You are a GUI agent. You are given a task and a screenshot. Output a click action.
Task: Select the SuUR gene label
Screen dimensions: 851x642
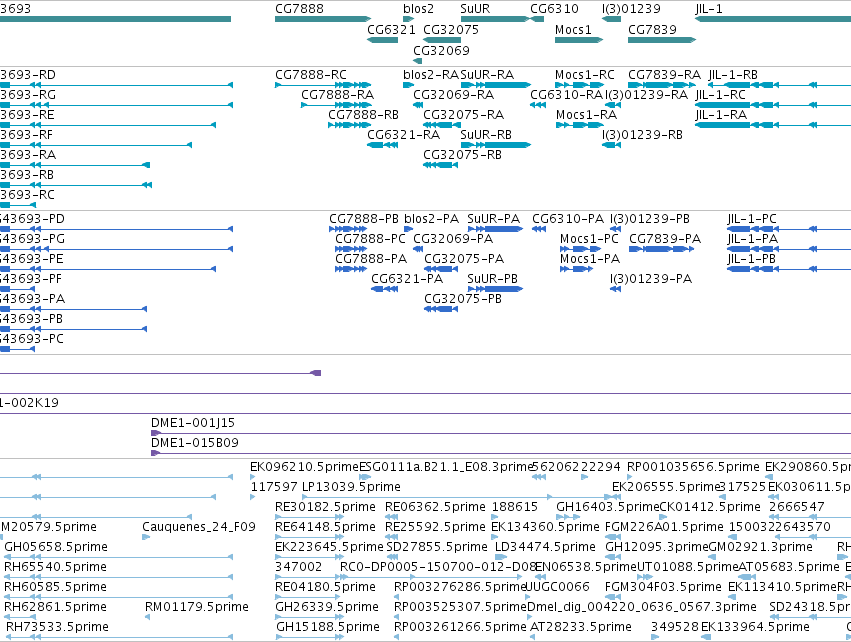[475, 9]
